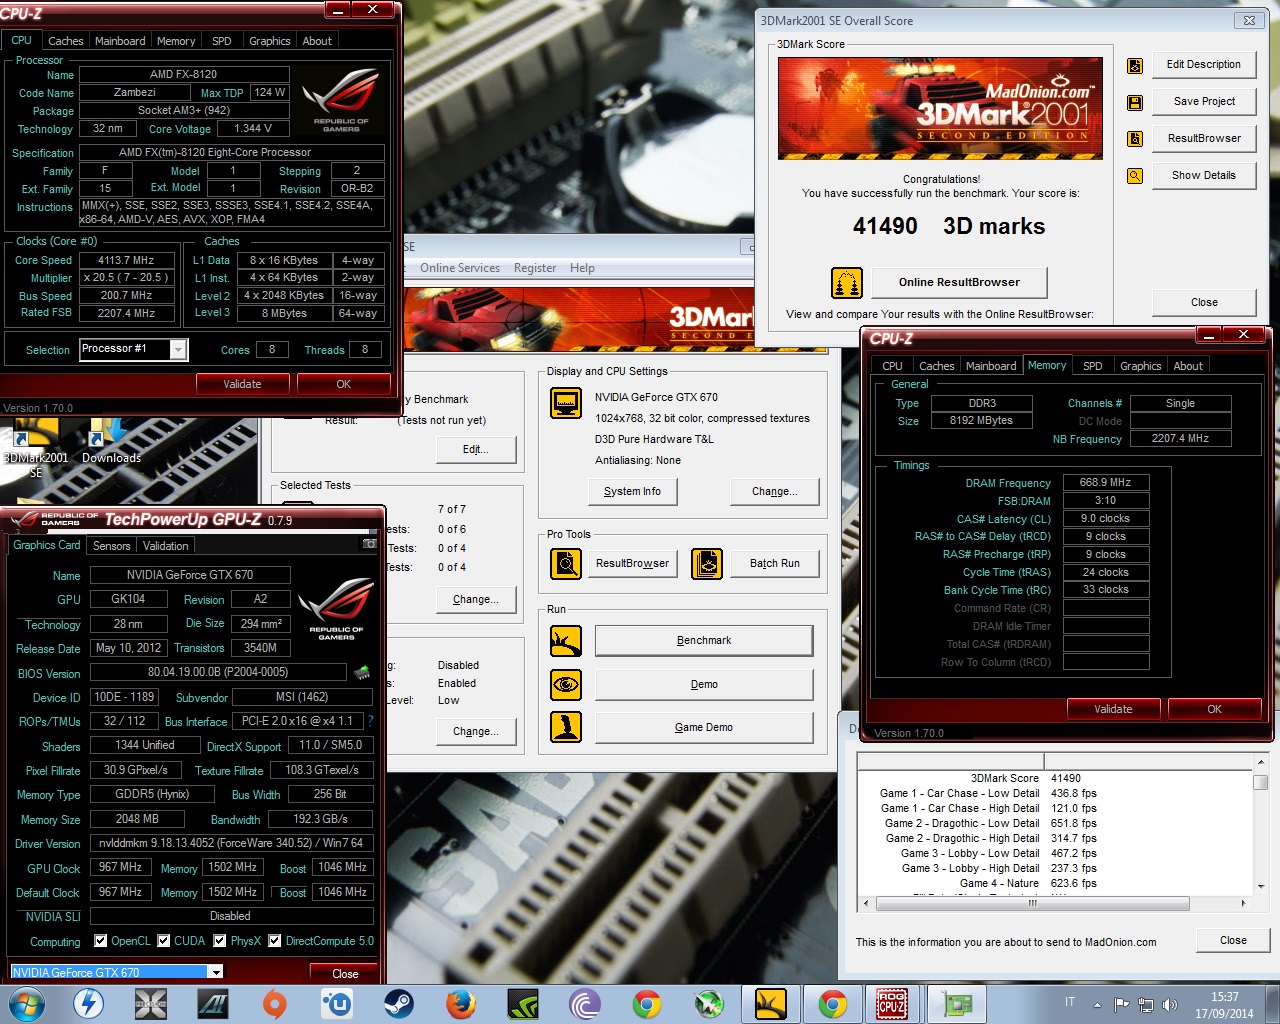The image size is (1280, 1024).
Task: Toggle the OpenCL checkbox in GPU-Z
Action: 101,941
